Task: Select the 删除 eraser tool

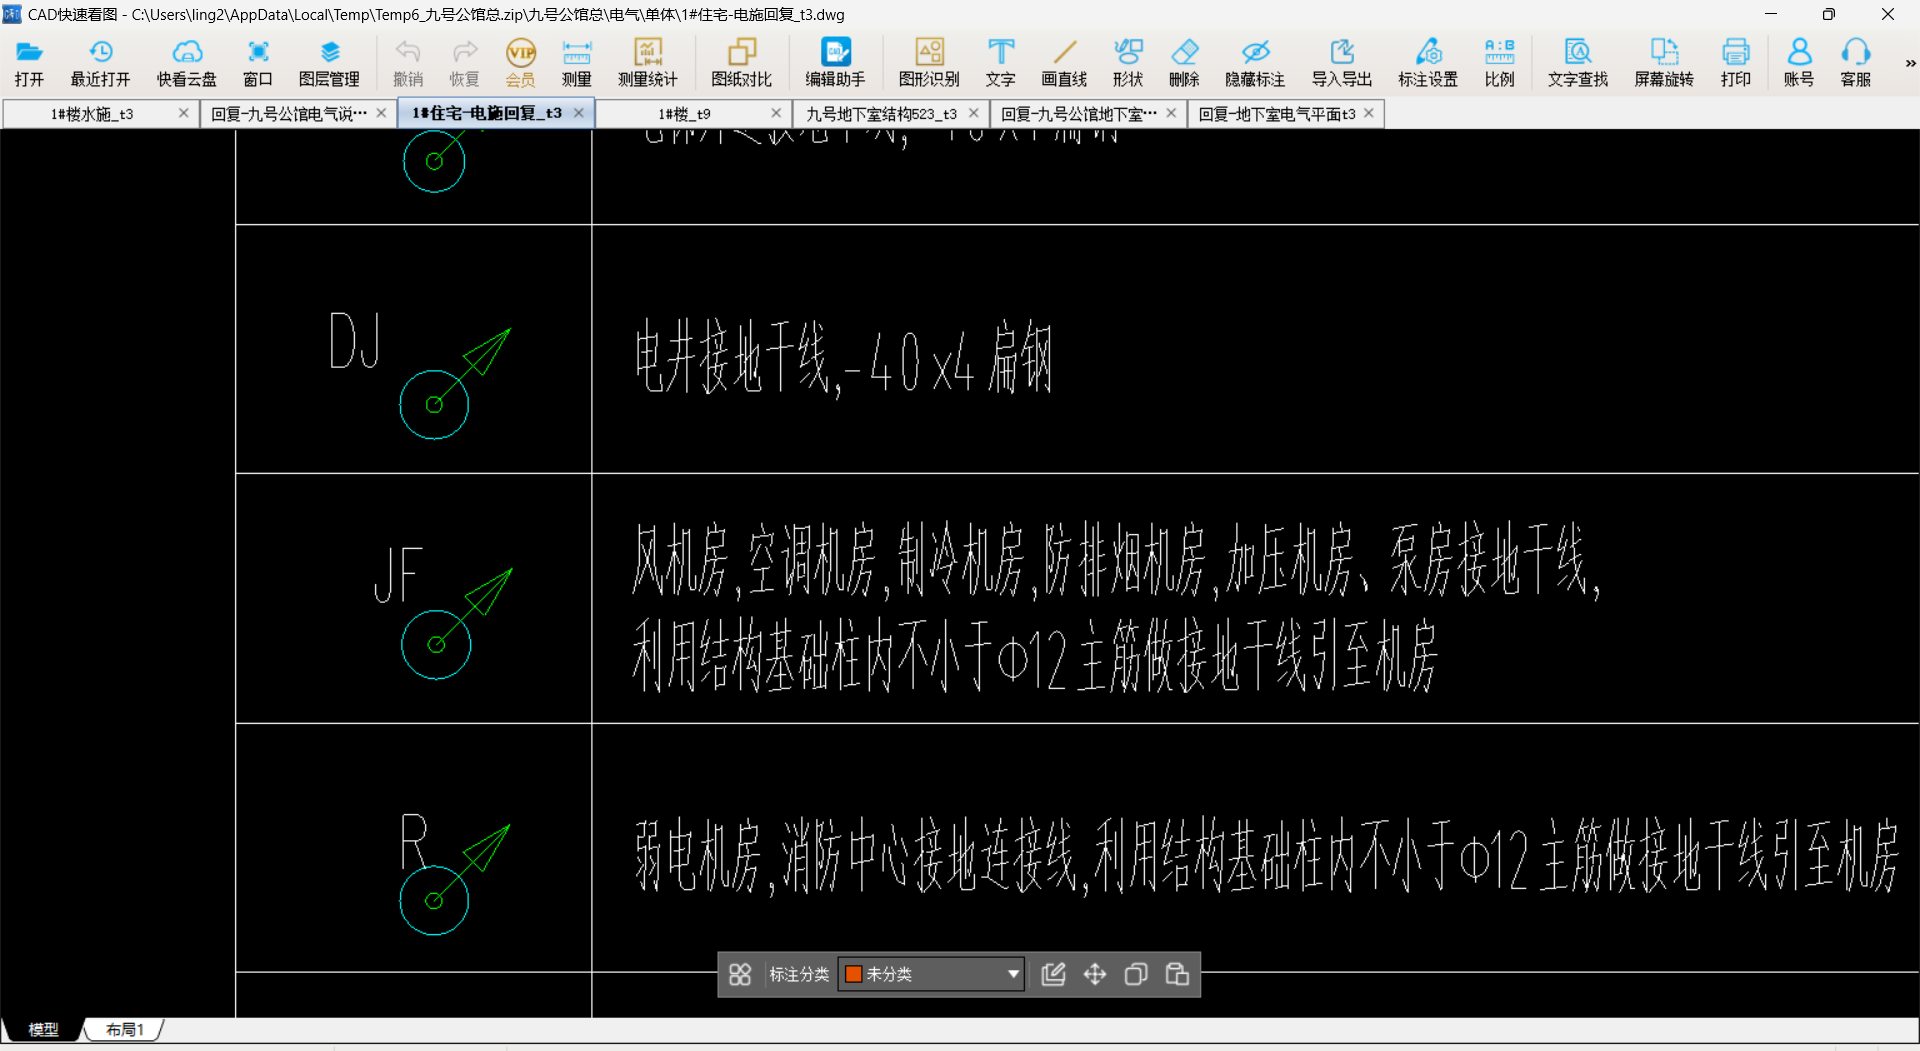Action: 1184,63
